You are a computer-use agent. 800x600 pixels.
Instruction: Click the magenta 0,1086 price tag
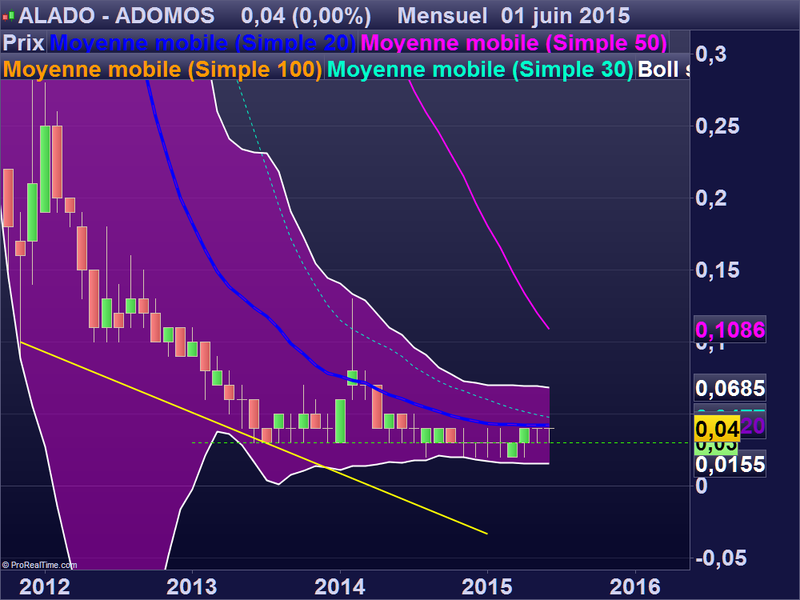pos(730,330)
